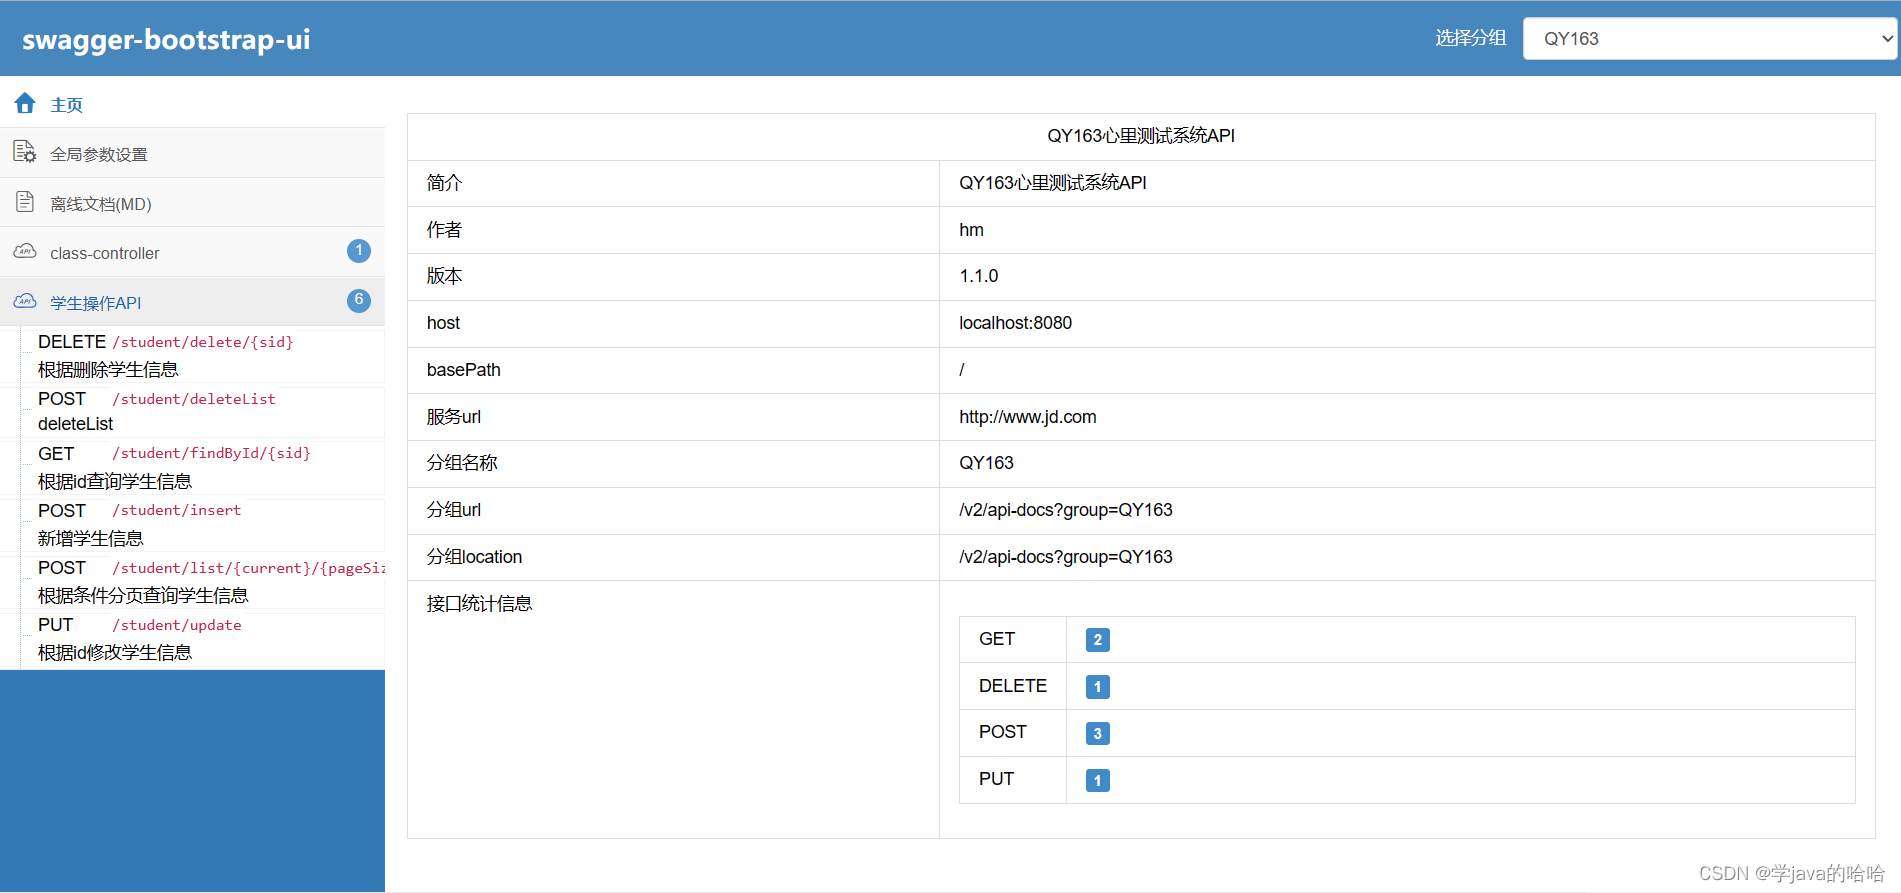The width and height of the screenshot is (1901, 893).
Task: Click the localhost:8080 host value
Action: click(1015, 323)
